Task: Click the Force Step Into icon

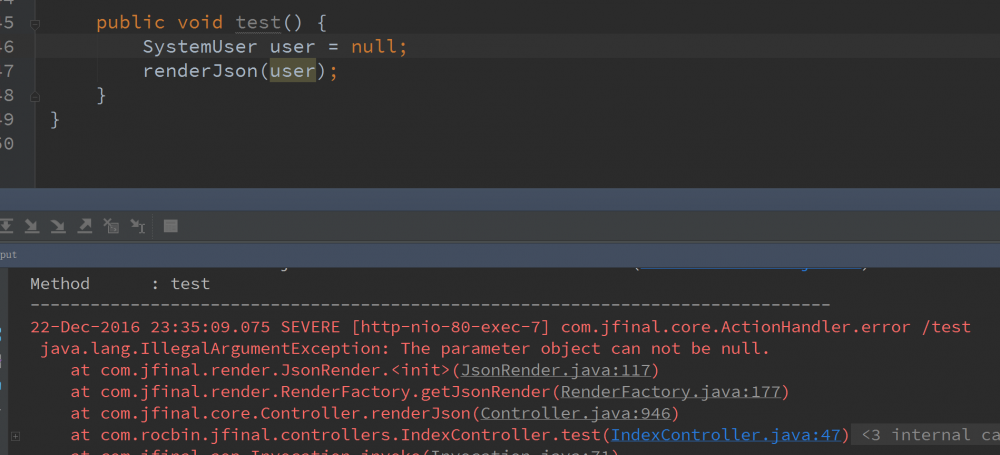Action: pos(58,226)
